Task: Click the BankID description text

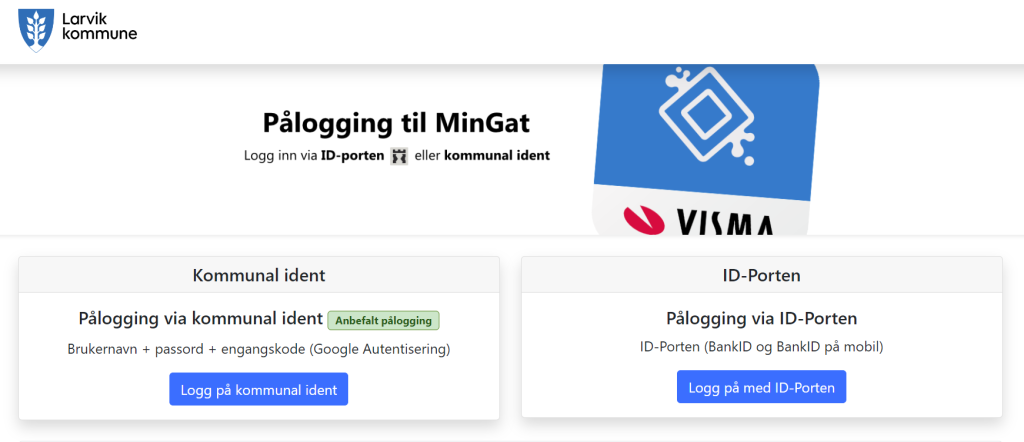Action: click(762, 347)
